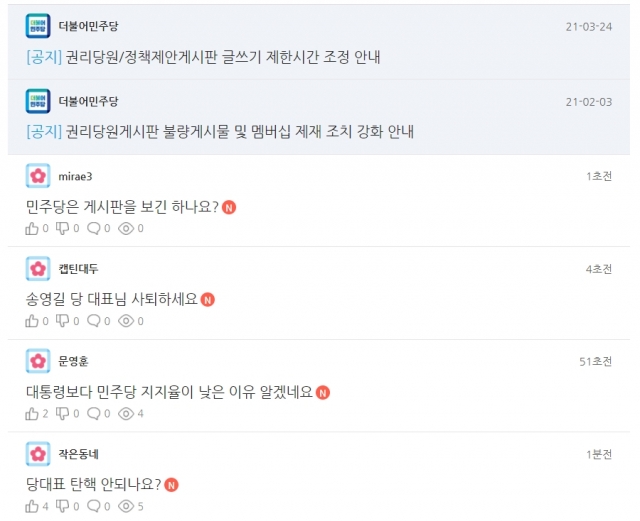The height and width of the screenshot is (521, 640).
Task: Click the eye views icon on 캡틴대두's post
Action: tap(126, 321)
